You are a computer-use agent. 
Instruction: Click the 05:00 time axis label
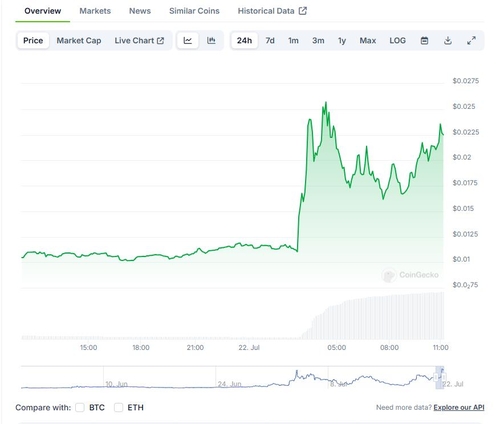tap(337, 348)
